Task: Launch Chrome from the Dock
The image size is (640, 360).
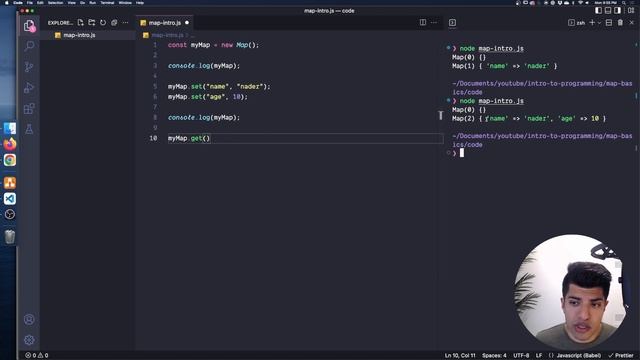Action: tap(10, 160)
